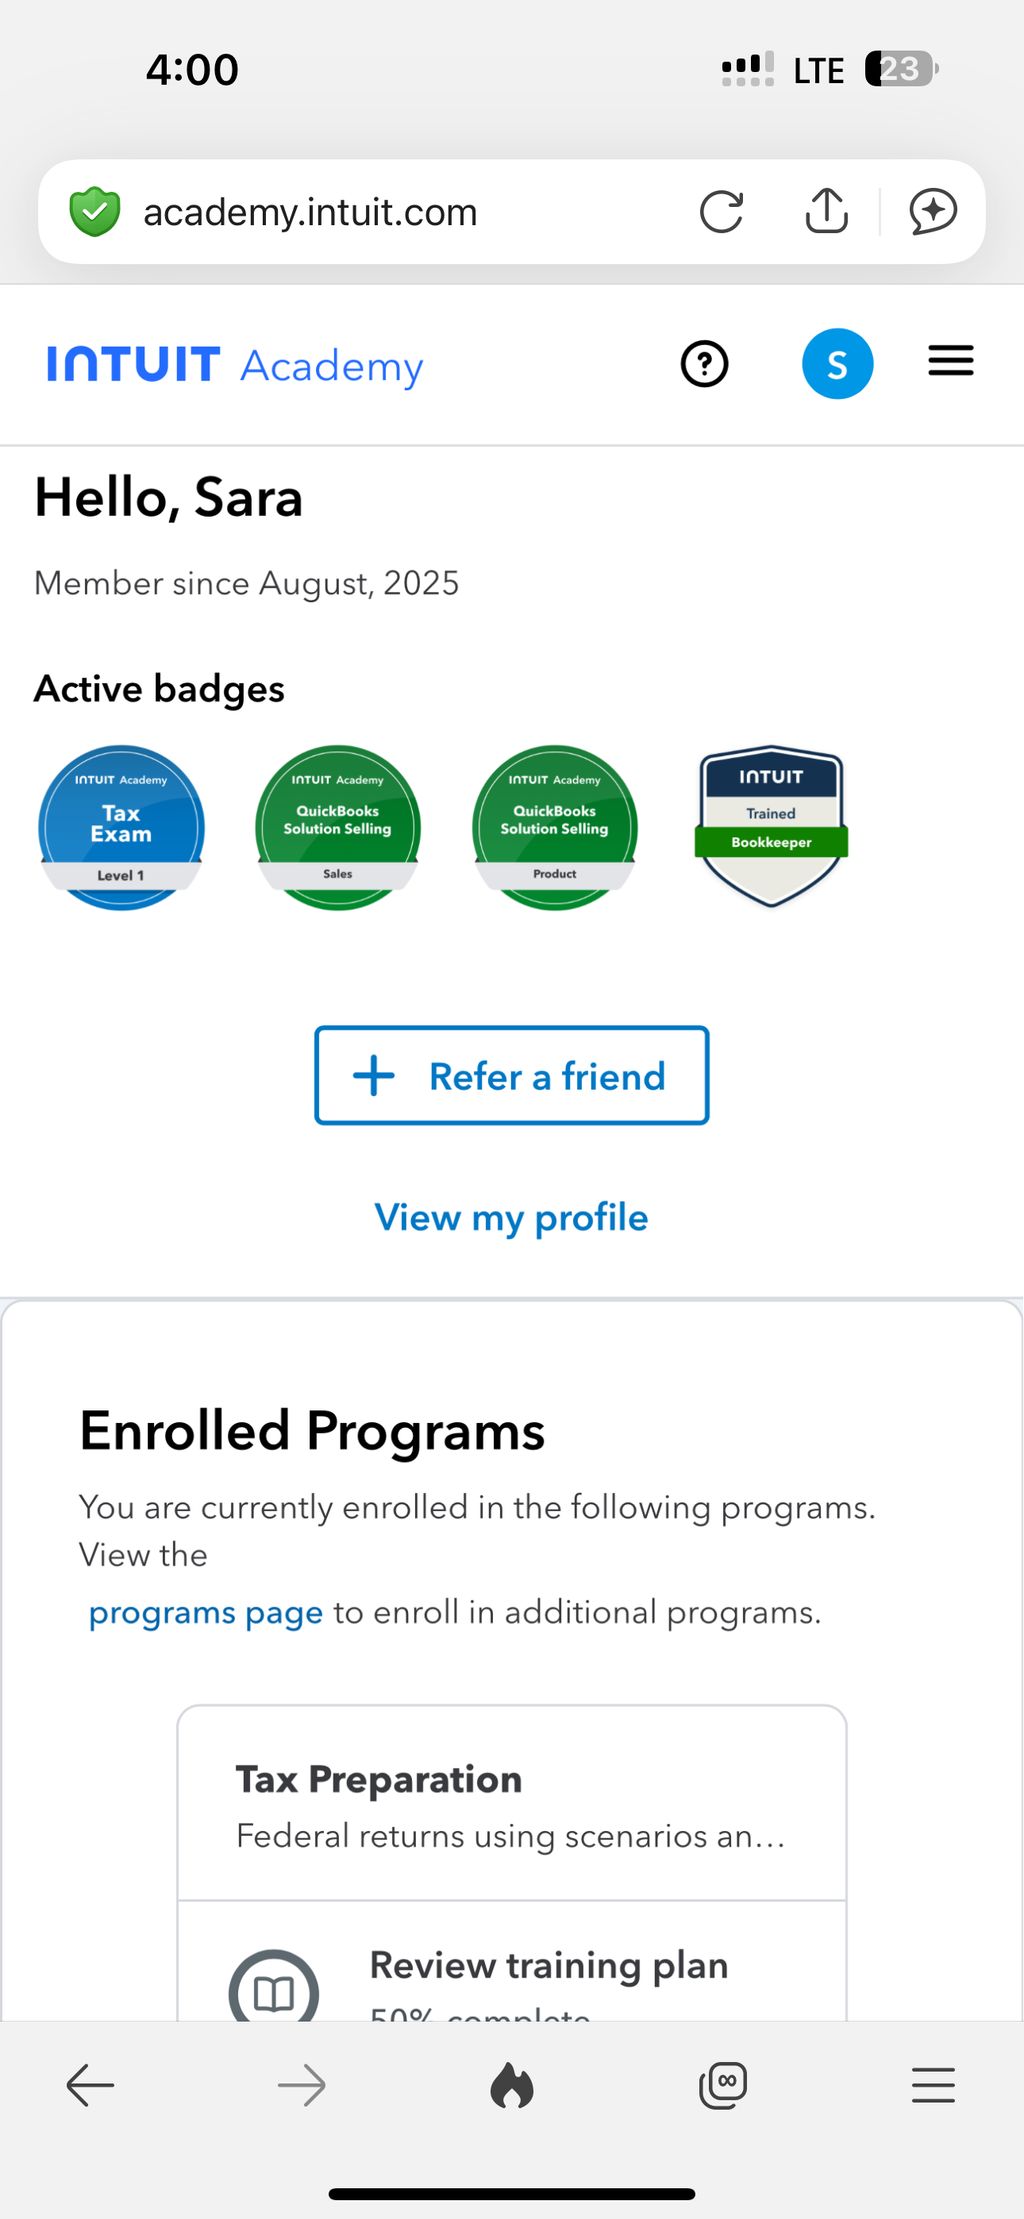Tap the green shield privacy icon

click(95, 212)
